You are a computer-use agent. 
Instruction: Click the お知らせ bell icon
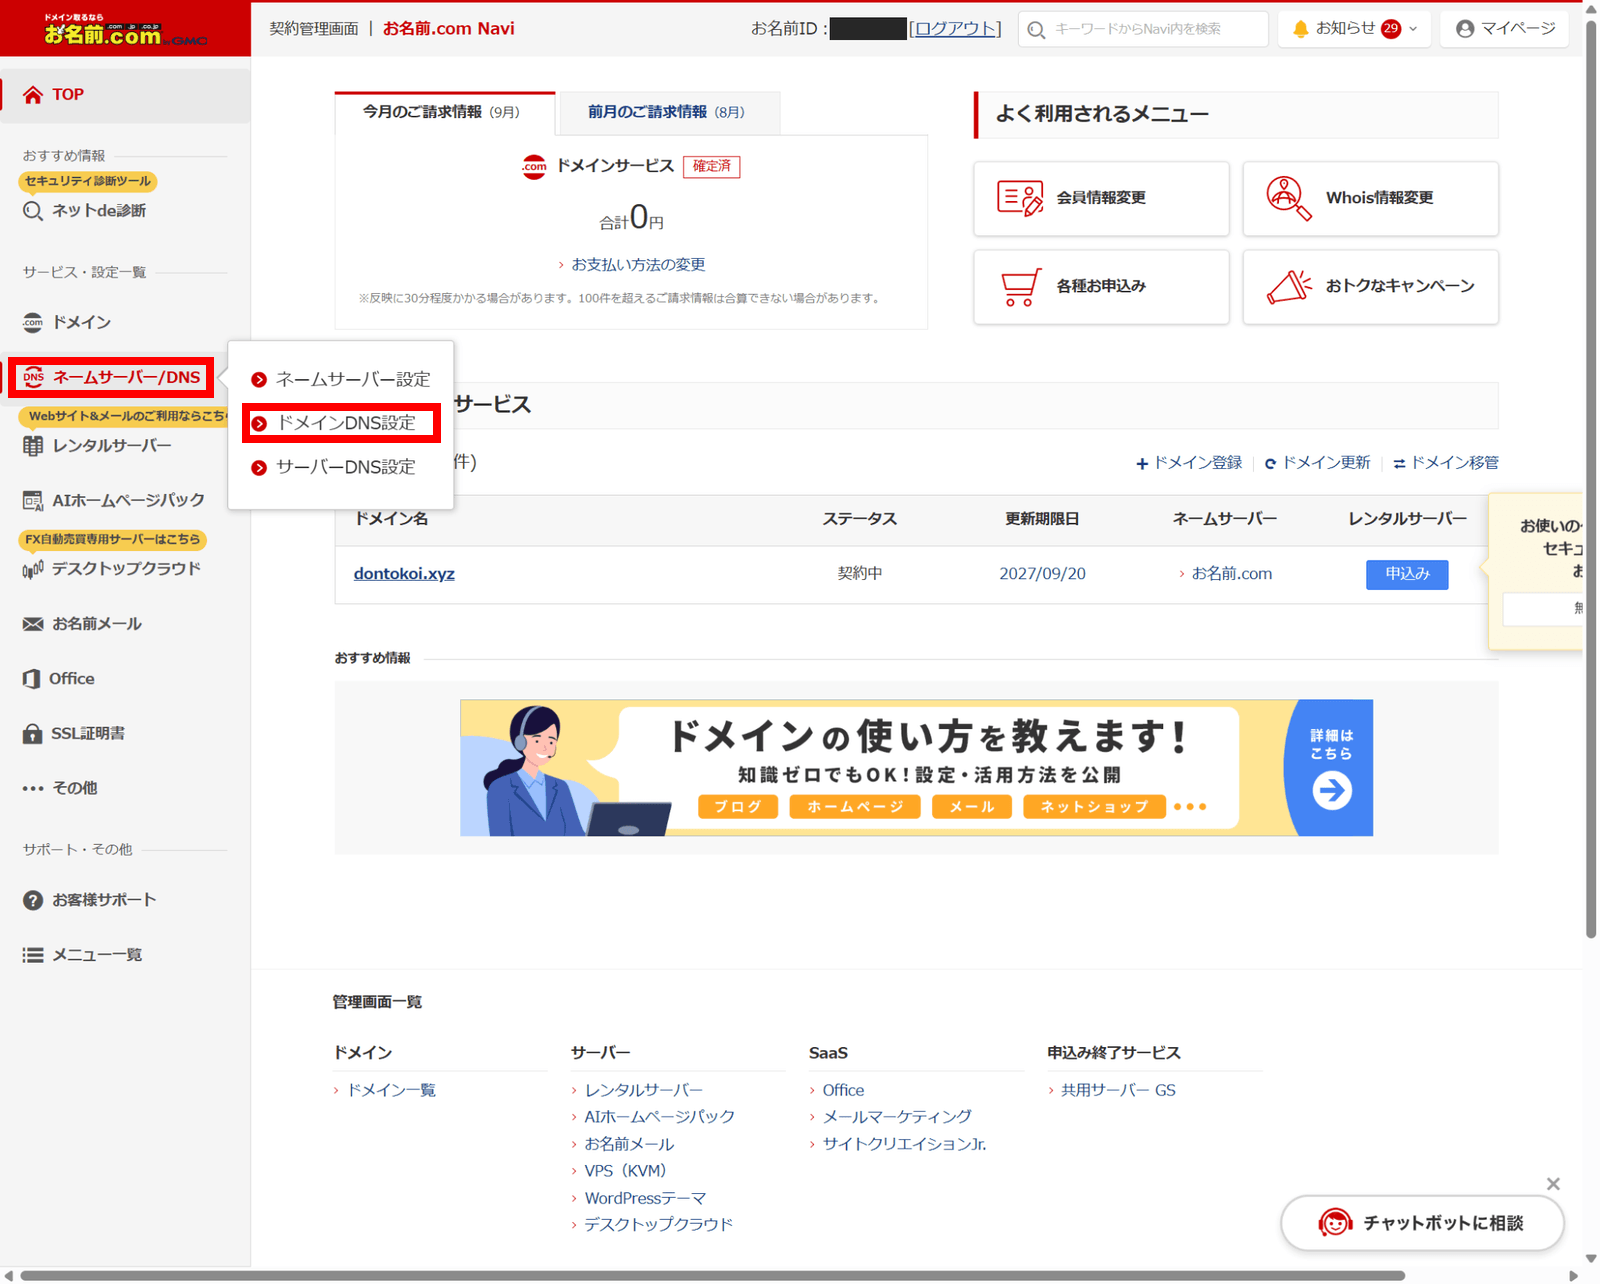click(1300, 29)
